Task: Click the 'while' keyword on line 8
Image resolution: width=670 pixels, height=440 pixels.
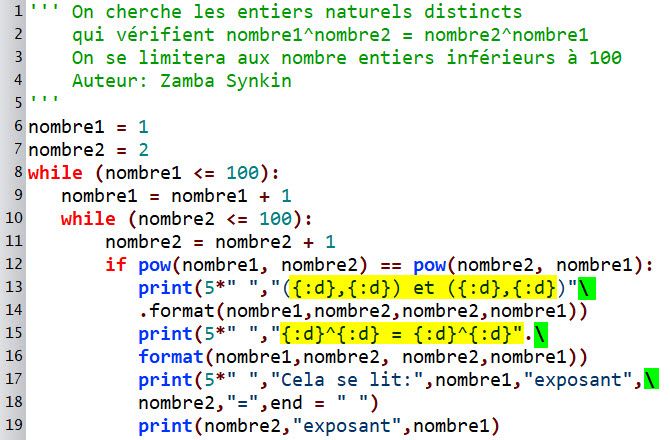Action: [x=56, y=173]
